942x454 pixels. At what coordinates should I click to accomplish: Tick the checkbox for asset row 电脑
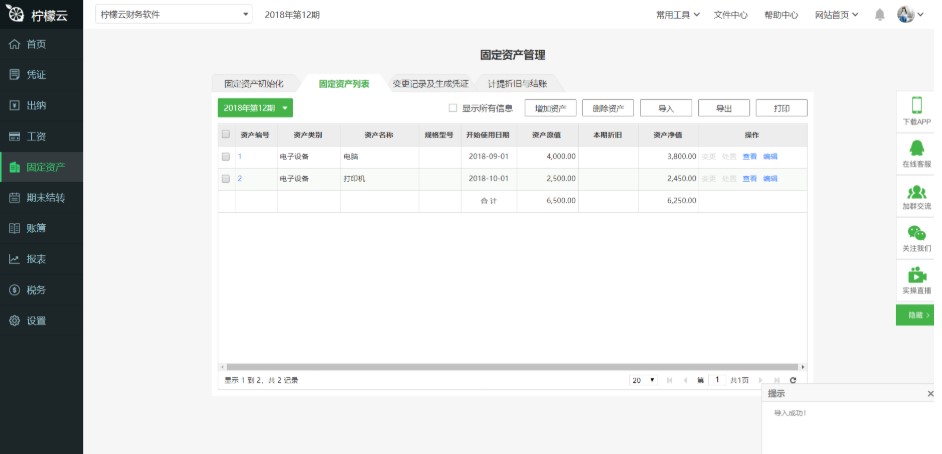click(226, 157)
